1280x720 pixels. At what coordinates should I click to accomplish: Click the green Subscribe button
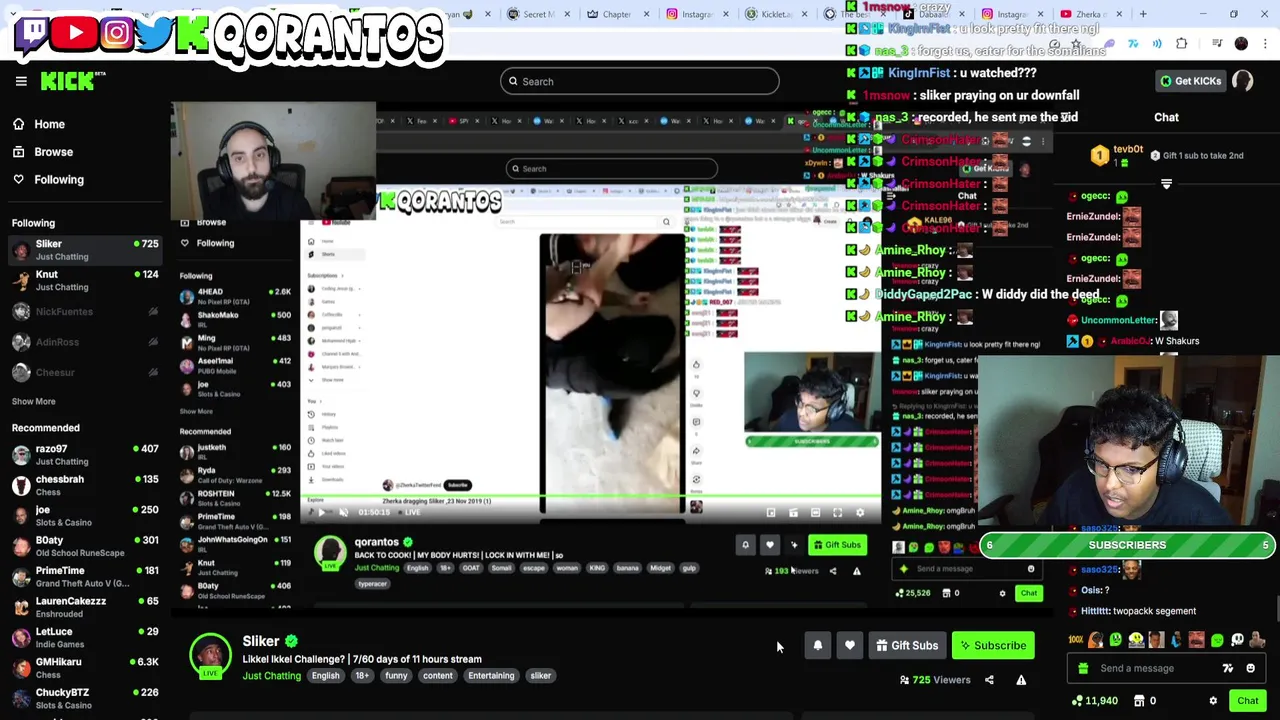click(x=993, y=646)
